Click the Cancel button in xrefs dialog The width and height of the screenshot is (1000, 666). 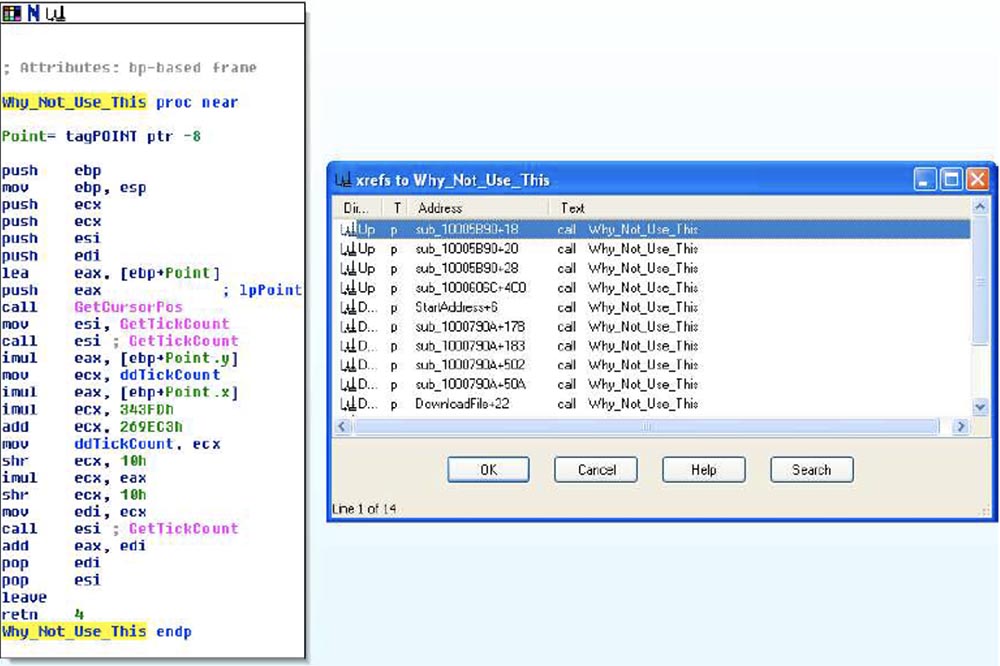(596, 470)
